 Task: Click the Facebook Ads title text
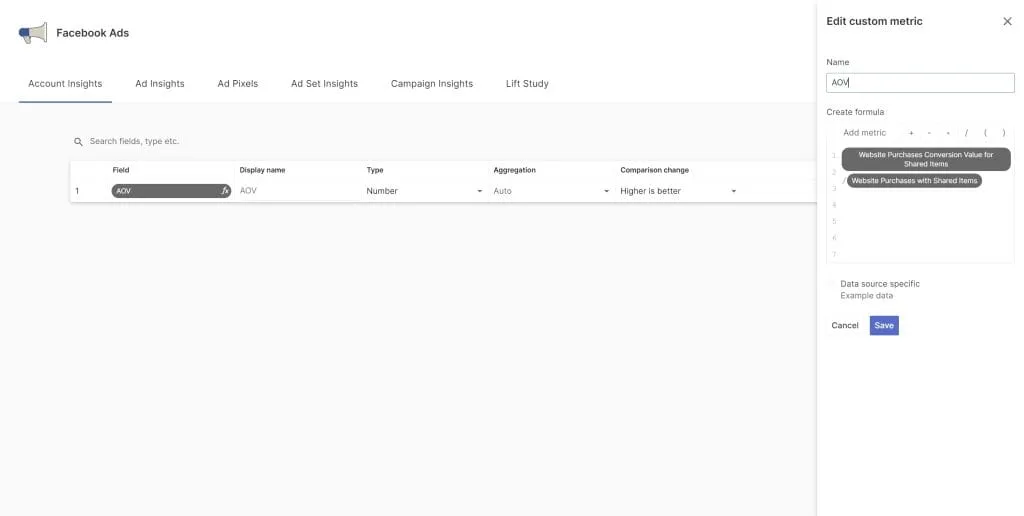pyautogui.click(x=93, y=33)
